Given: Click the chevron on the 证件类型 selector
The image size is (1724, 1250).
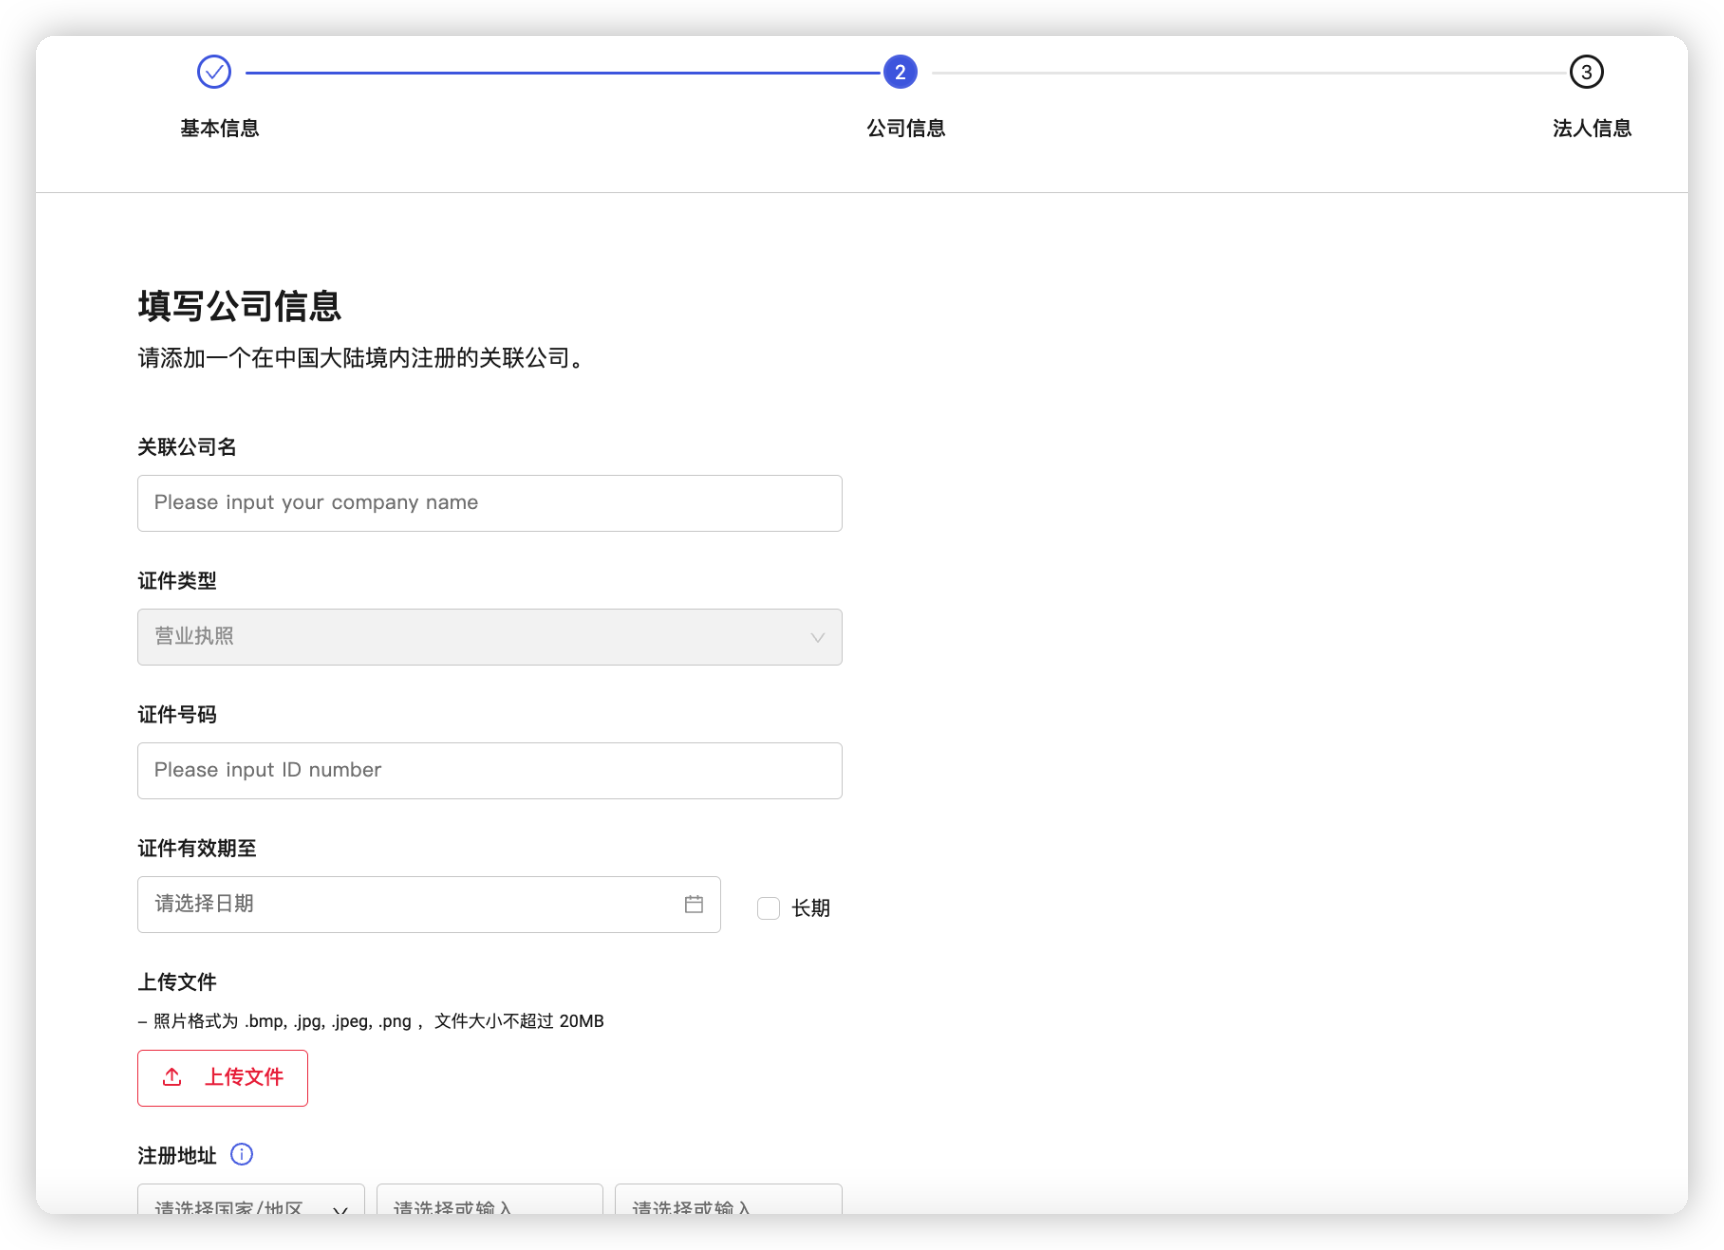Looking at the screenshot, I should 818,637.
